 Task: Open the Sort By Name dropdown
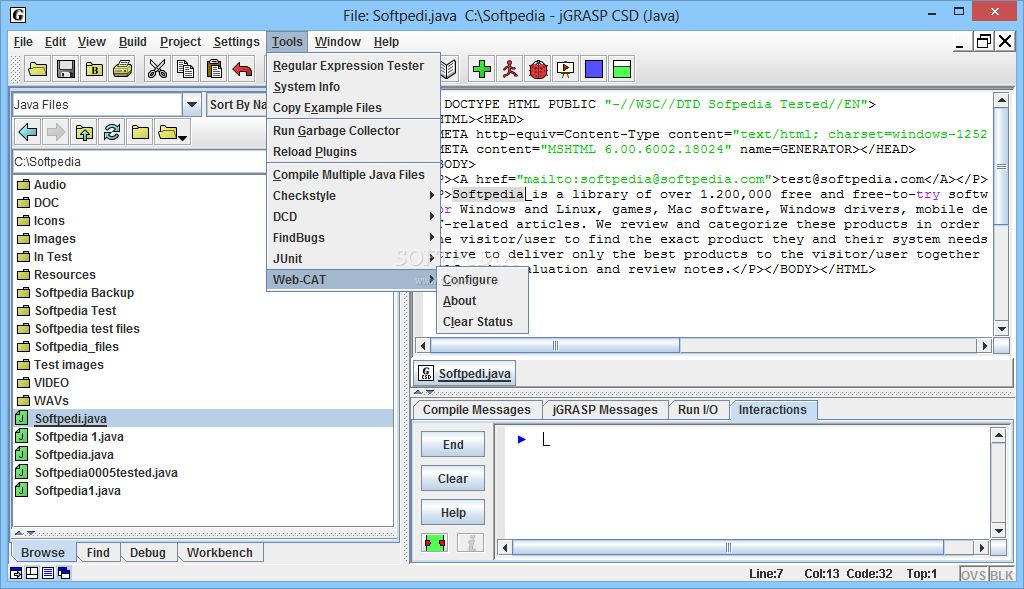(x=236, y=104)
